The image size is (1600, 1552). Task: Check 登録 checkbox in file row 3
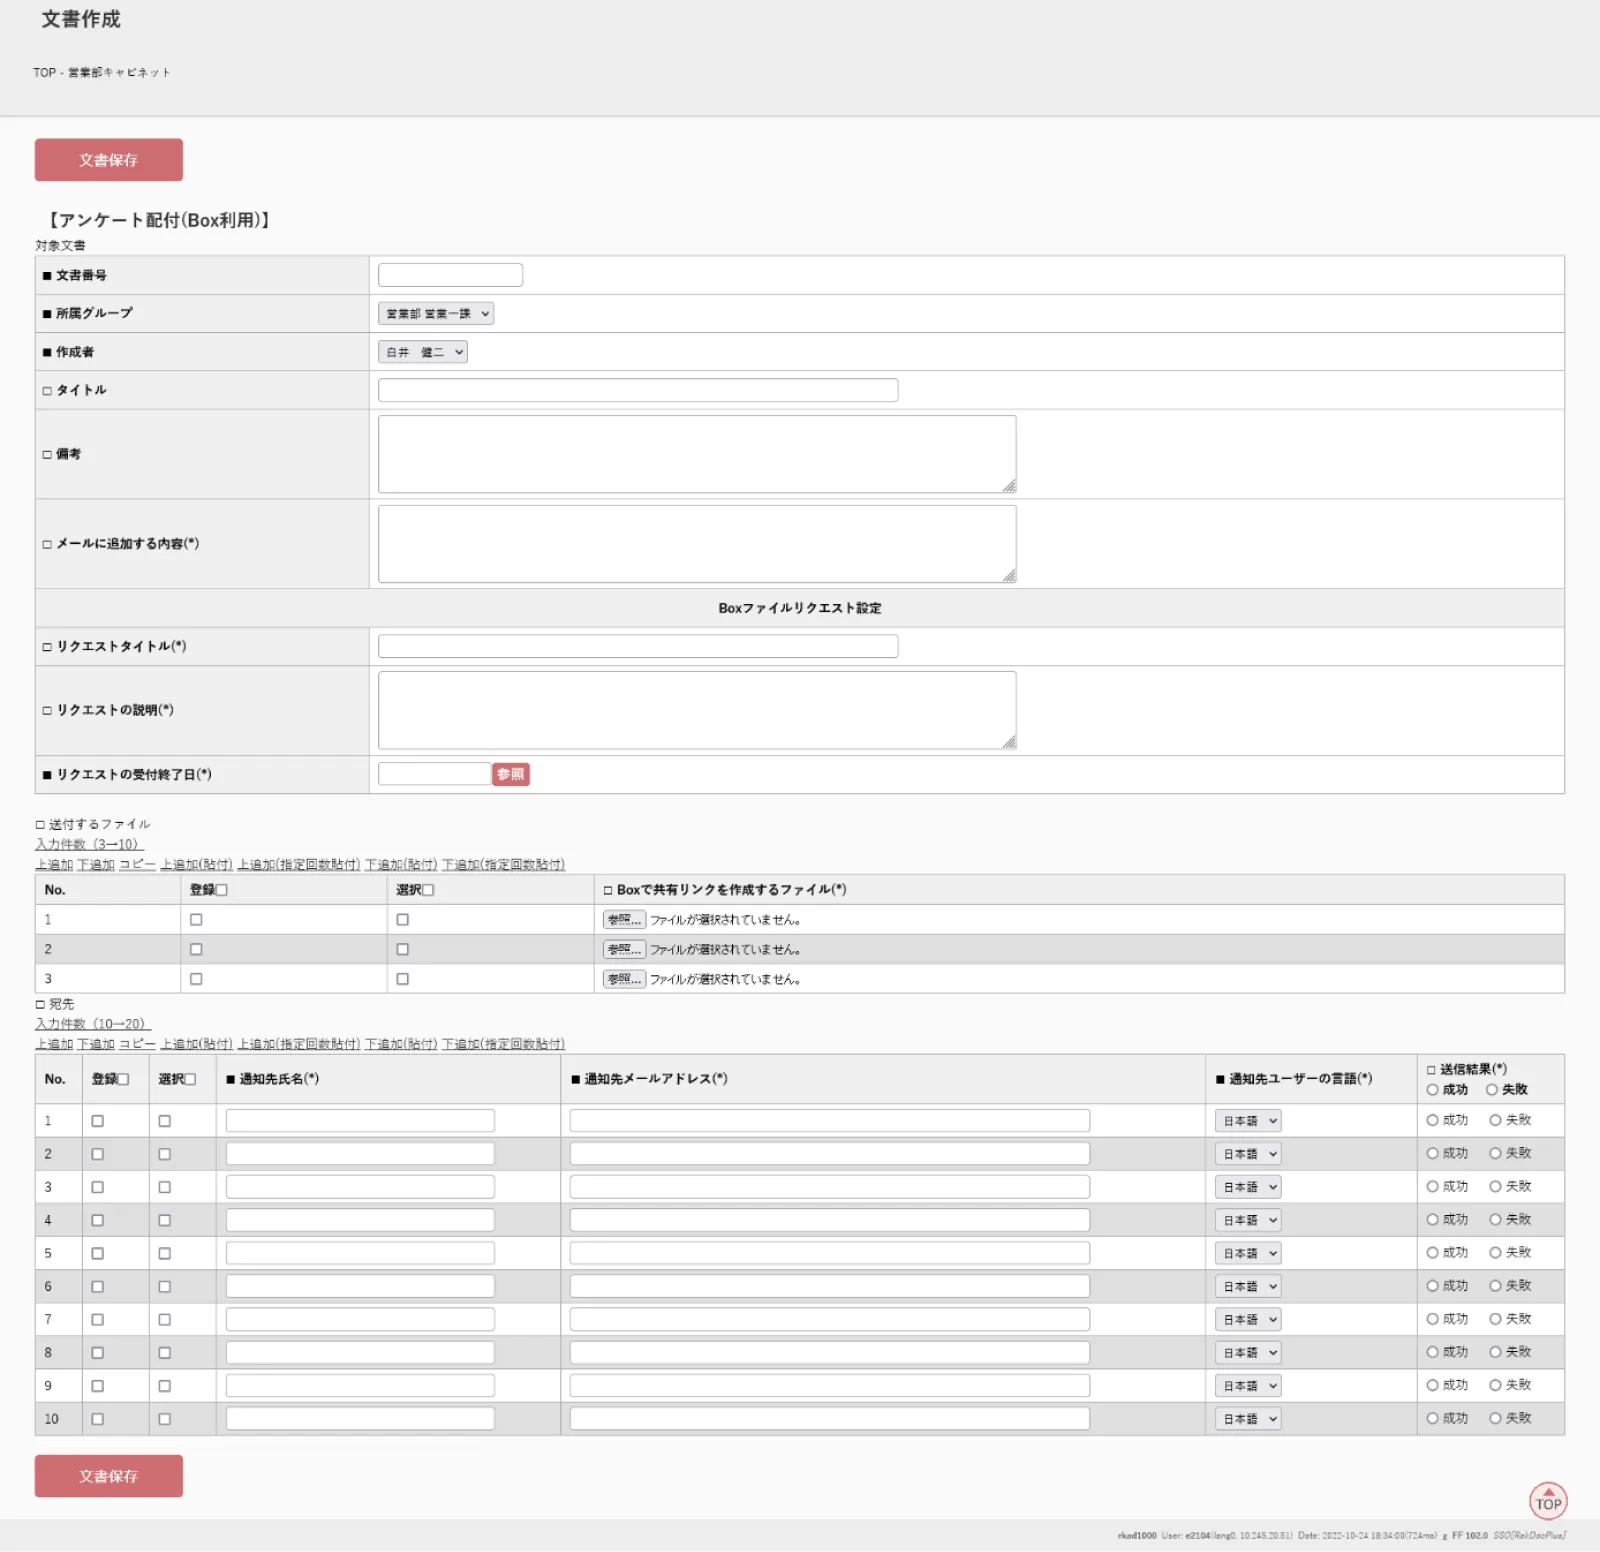tap(196, 979)
